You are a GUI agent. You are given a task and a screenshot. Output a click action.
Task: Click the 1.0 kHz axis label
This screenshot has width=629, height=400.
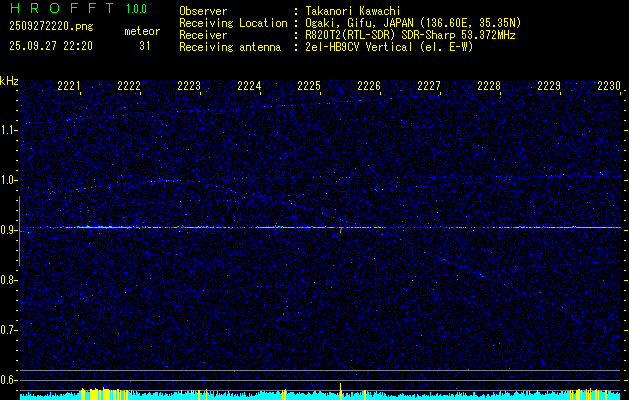tap(8, 181)
